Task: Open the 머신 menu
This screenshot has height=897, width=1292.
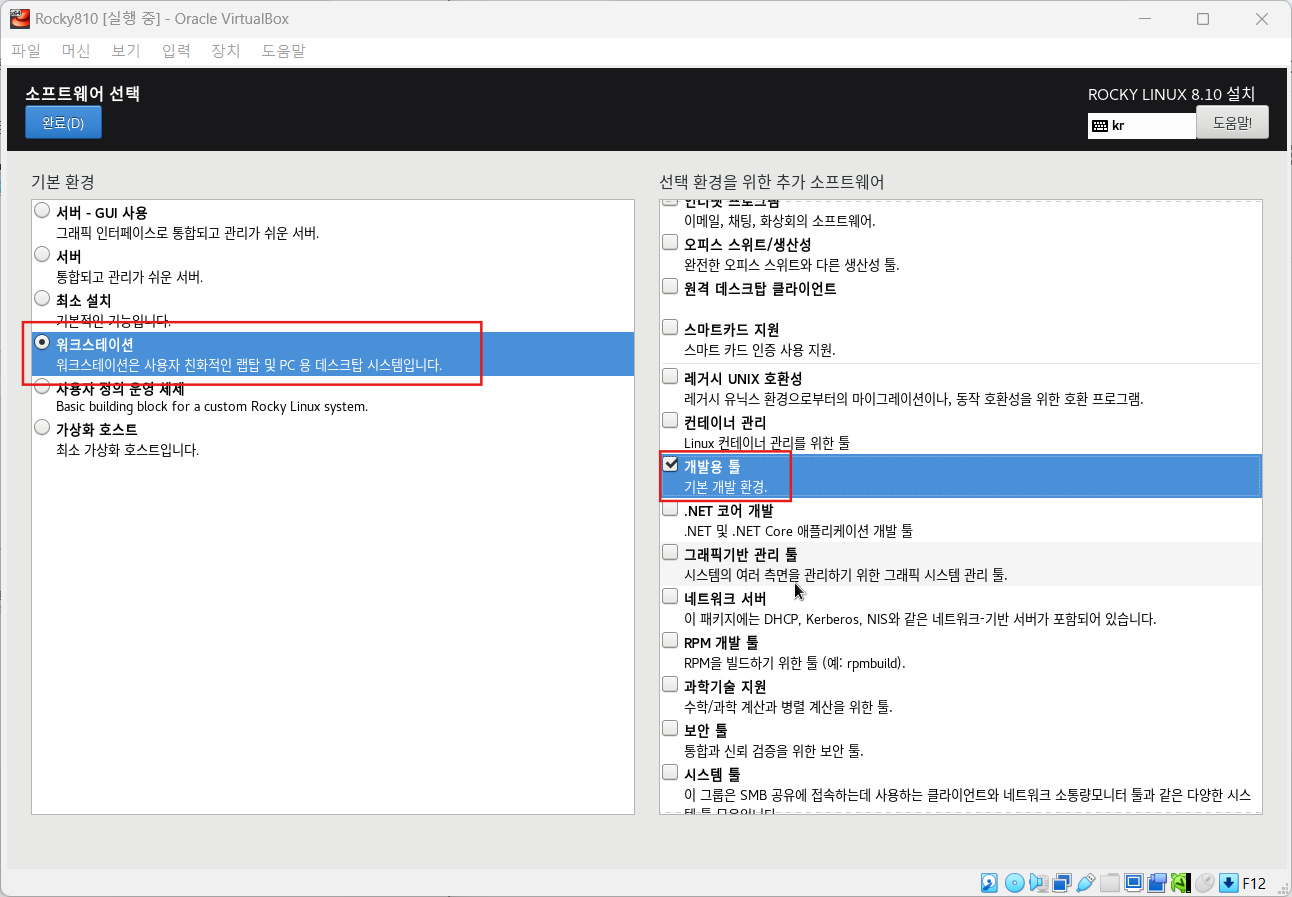Action: (x=76, y=51)
